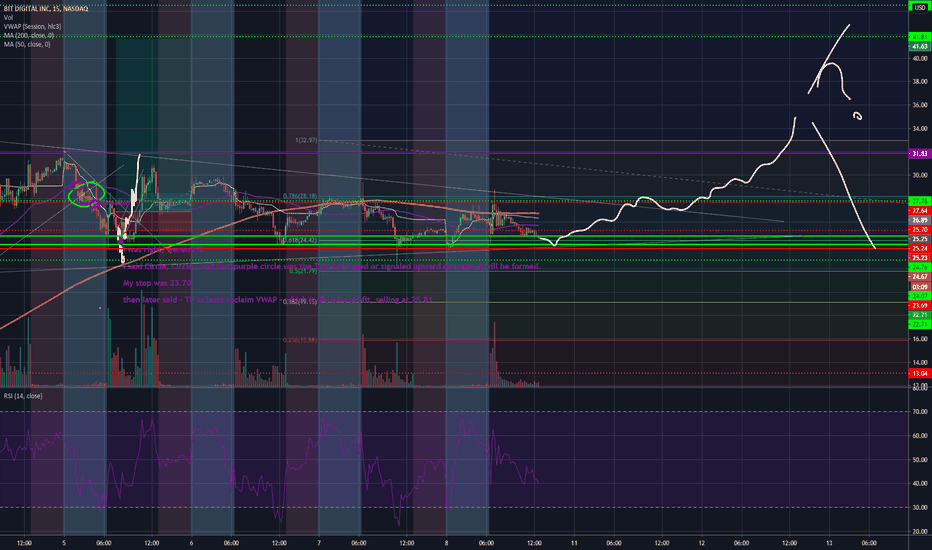Click the purple 31.83 price label
This screenshot has width=932, height=550.
tap(920, 154)
